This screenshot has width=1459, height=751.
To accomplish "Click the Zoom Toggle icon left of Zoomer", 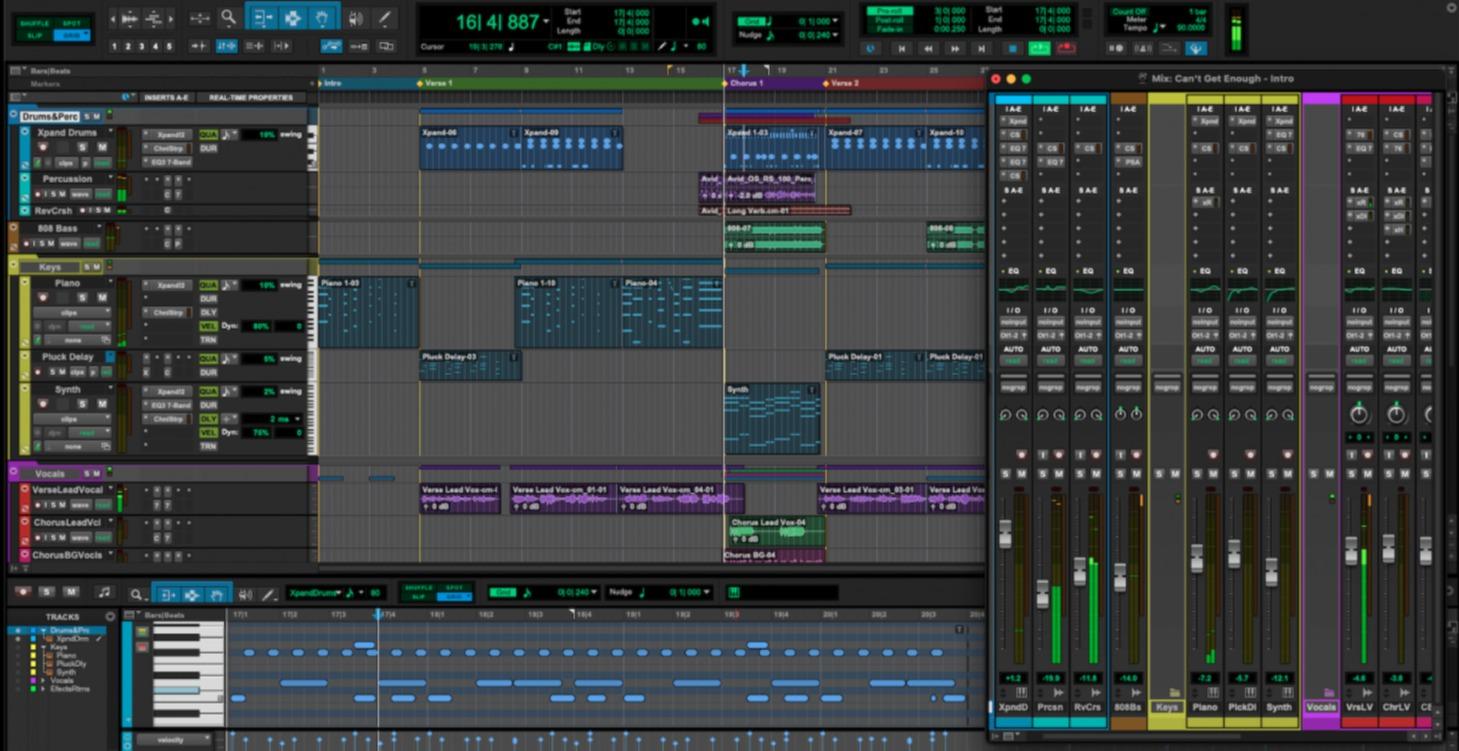I will (200, 18).
